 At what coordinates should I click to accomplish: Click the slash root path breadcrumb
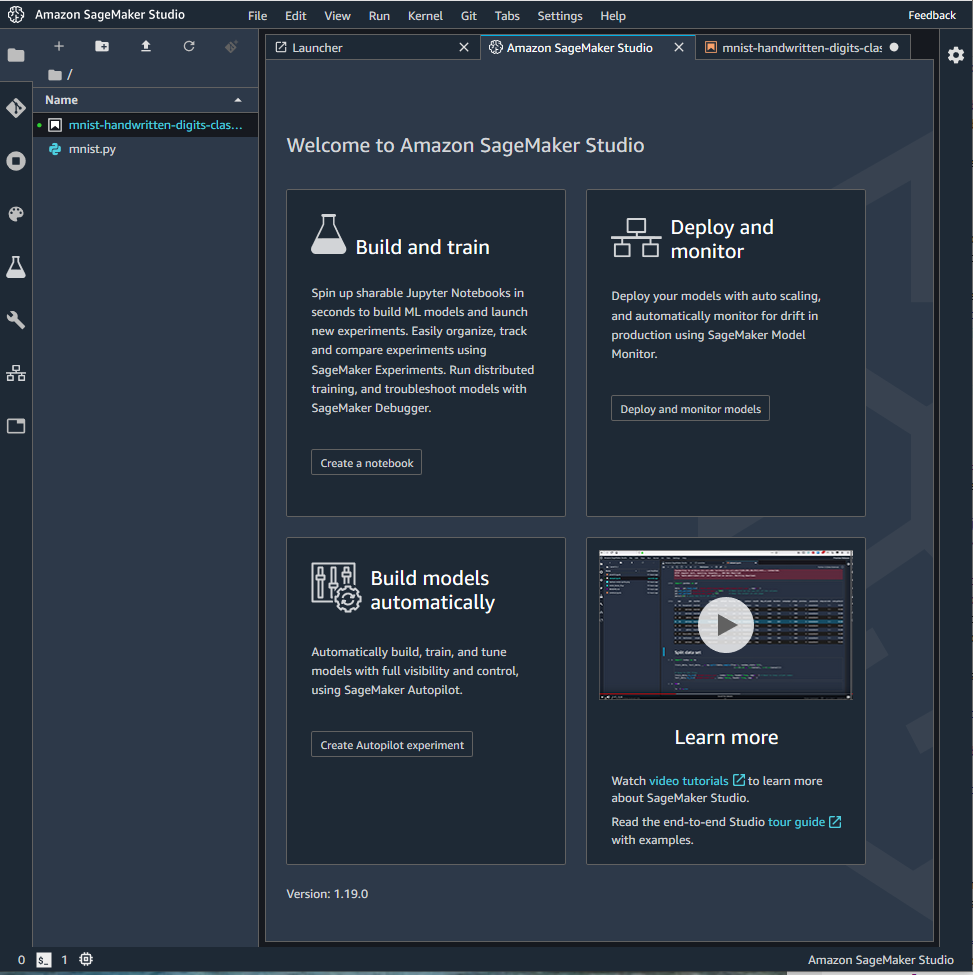pos(70,75)
